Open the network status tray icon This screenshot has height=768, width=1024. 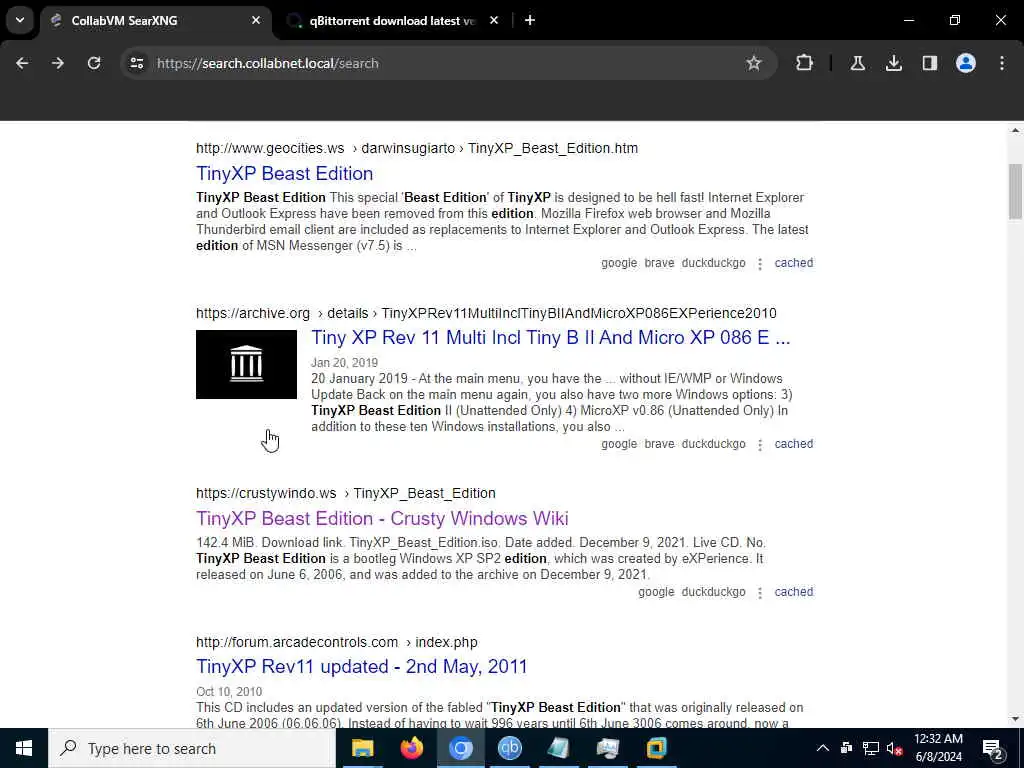tap(871, 748)
